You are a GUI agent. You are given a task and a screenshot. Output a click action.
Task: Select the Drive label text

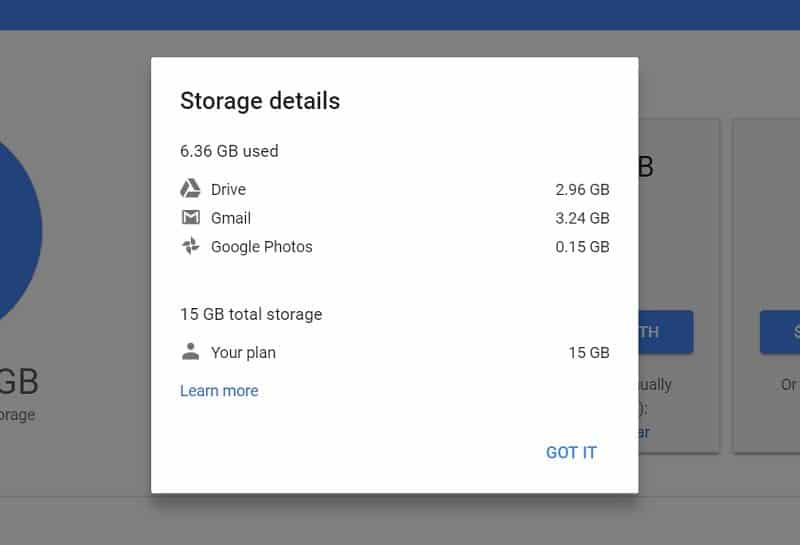pos(228,189)
